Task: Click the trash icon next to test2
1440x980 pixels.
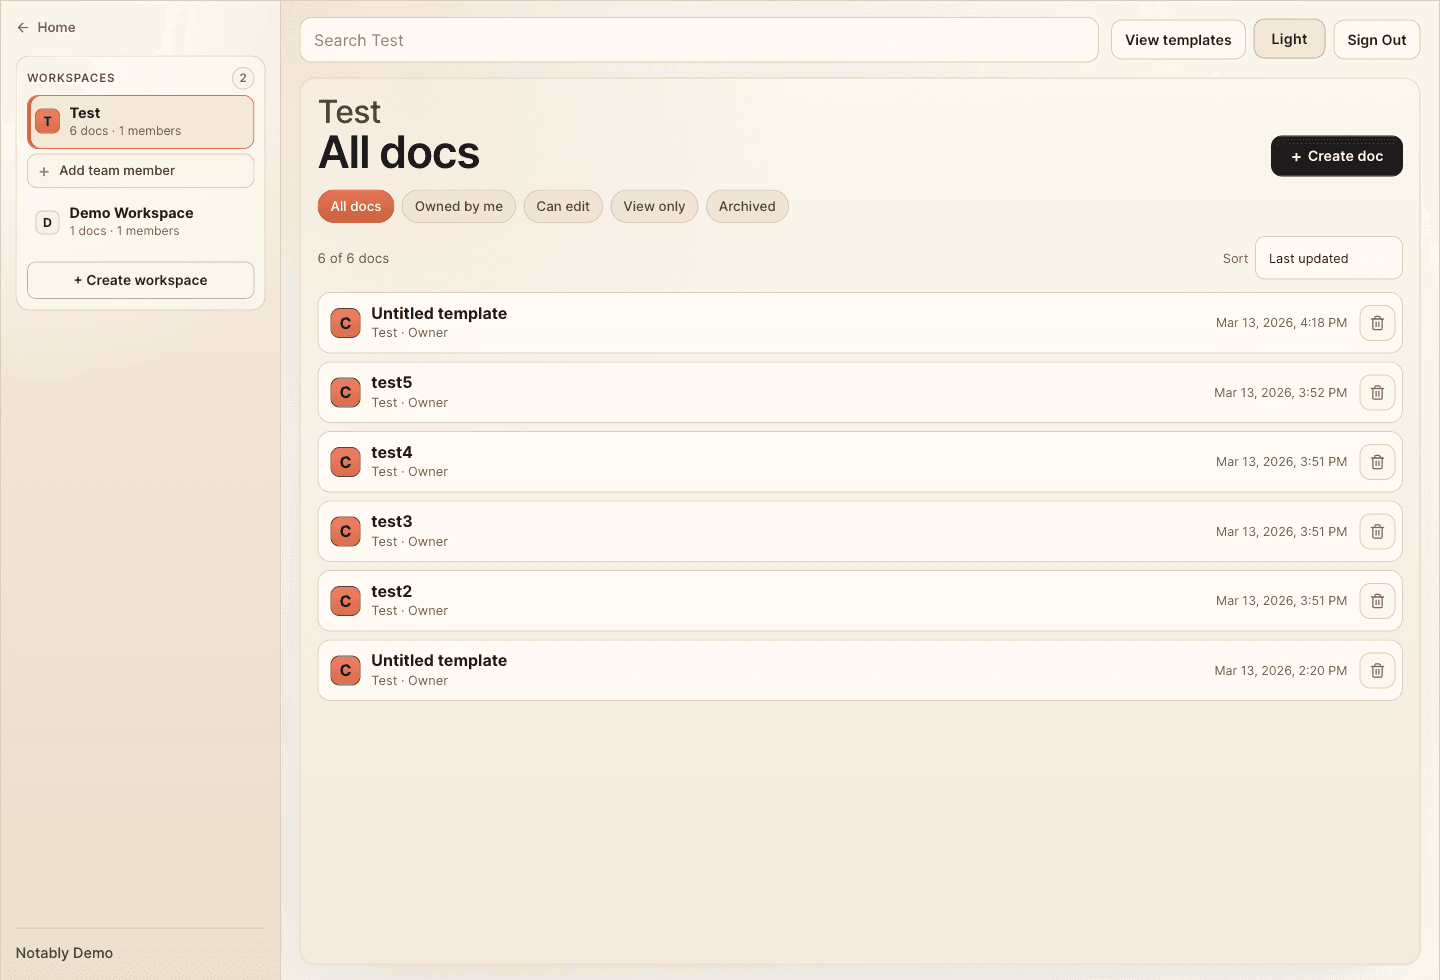Action: tap(1377, 601)
